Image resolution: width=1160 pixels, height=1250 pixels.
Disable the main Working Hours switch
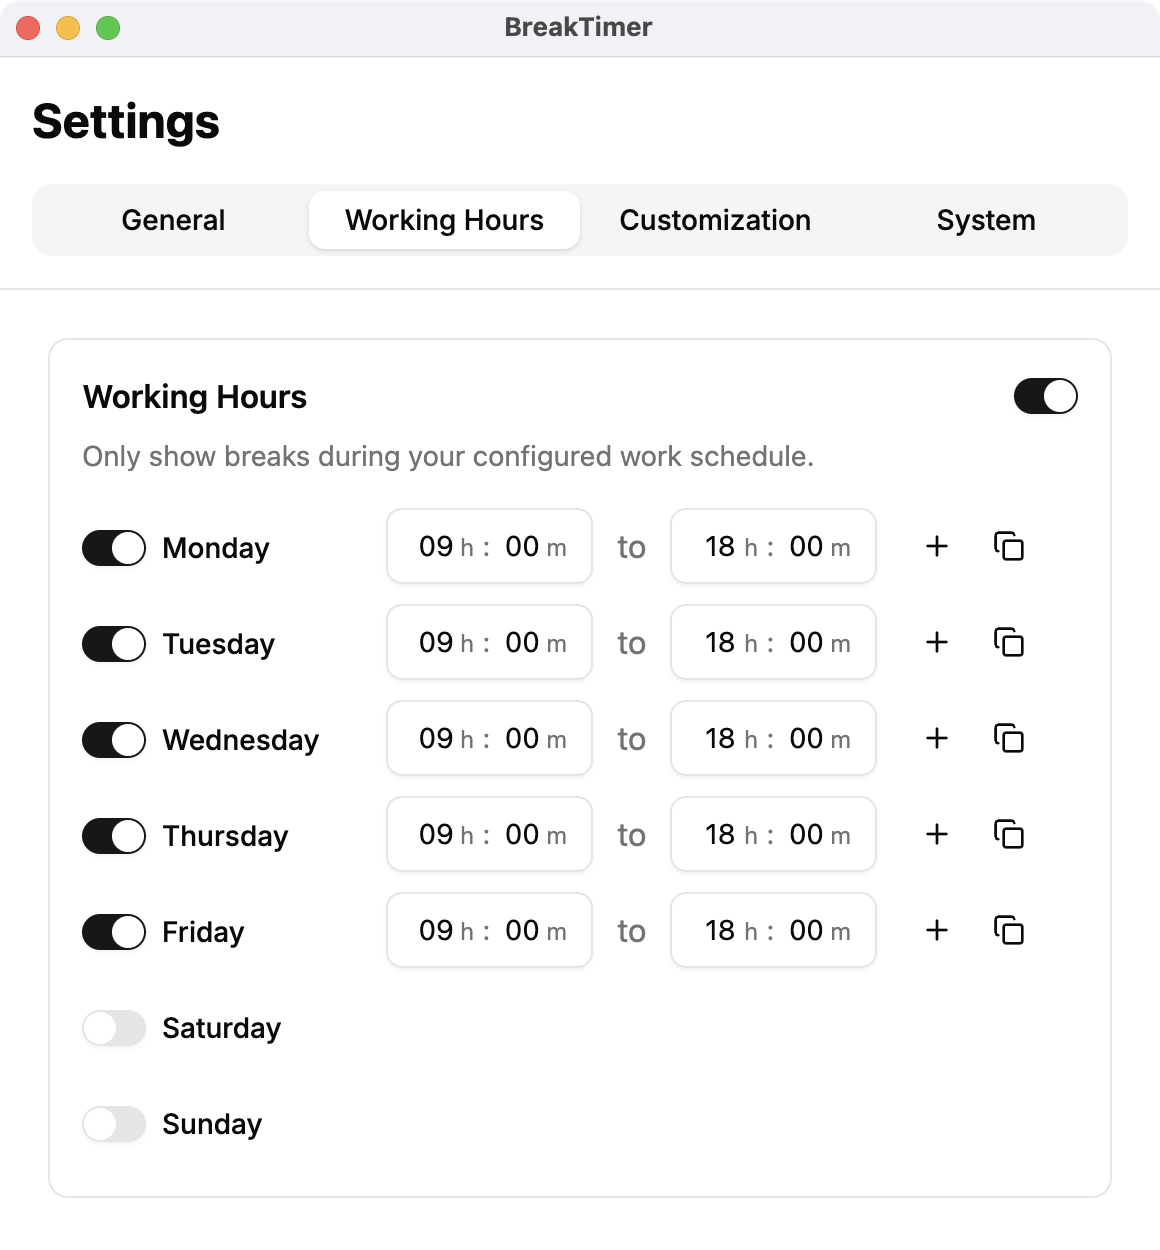click(x=1045, y=396)
